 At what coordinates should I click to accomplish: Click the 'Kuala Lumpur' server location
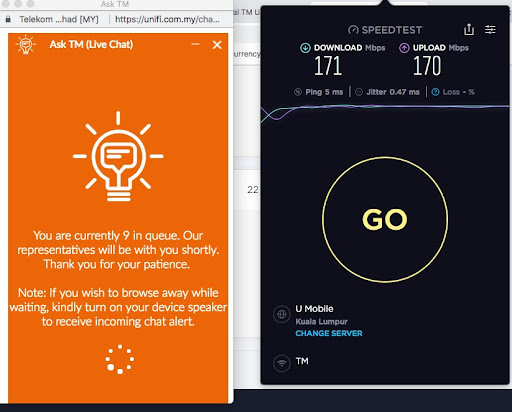321,322
